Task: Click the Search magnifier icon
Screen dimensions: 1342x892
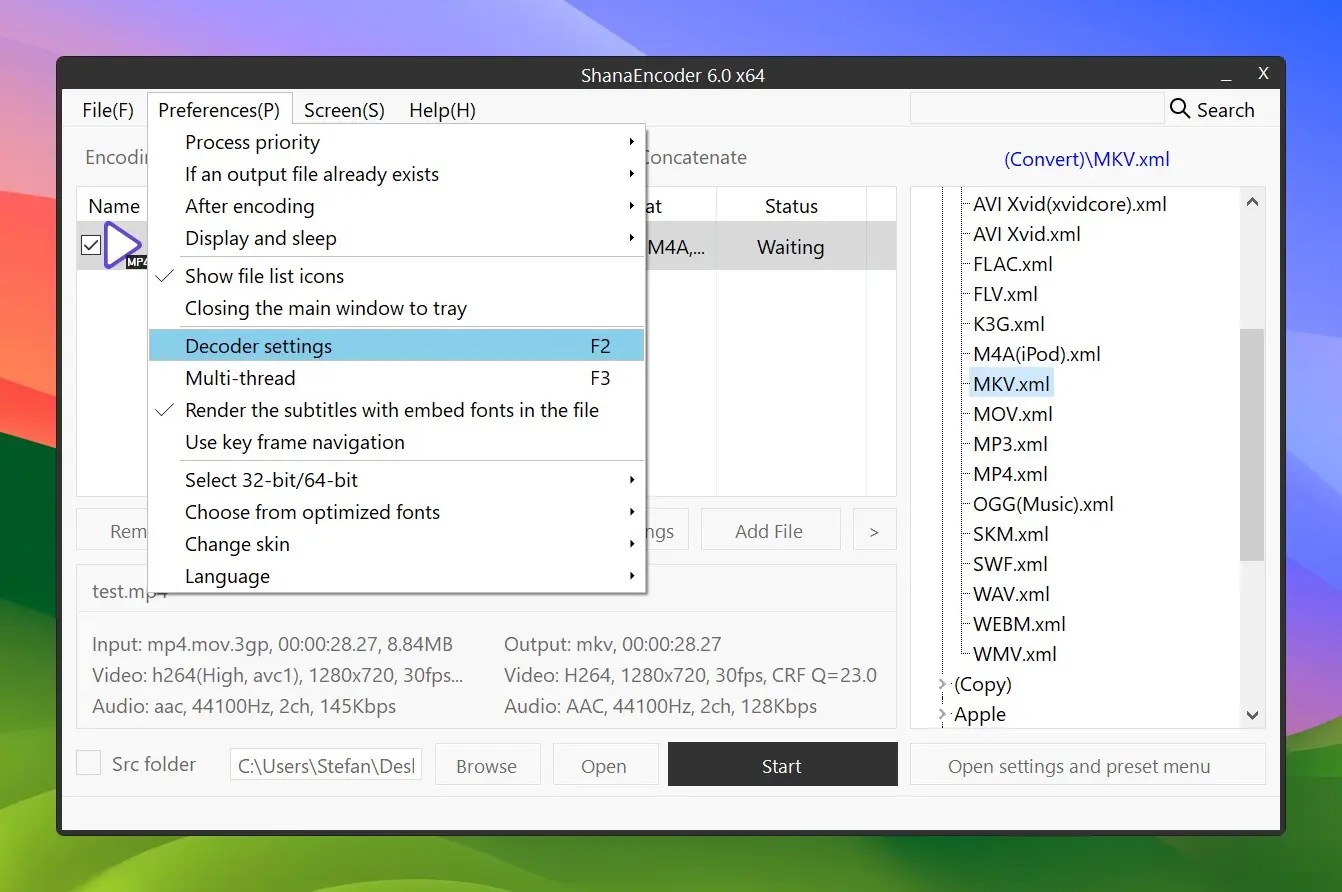Action: 1180,109
